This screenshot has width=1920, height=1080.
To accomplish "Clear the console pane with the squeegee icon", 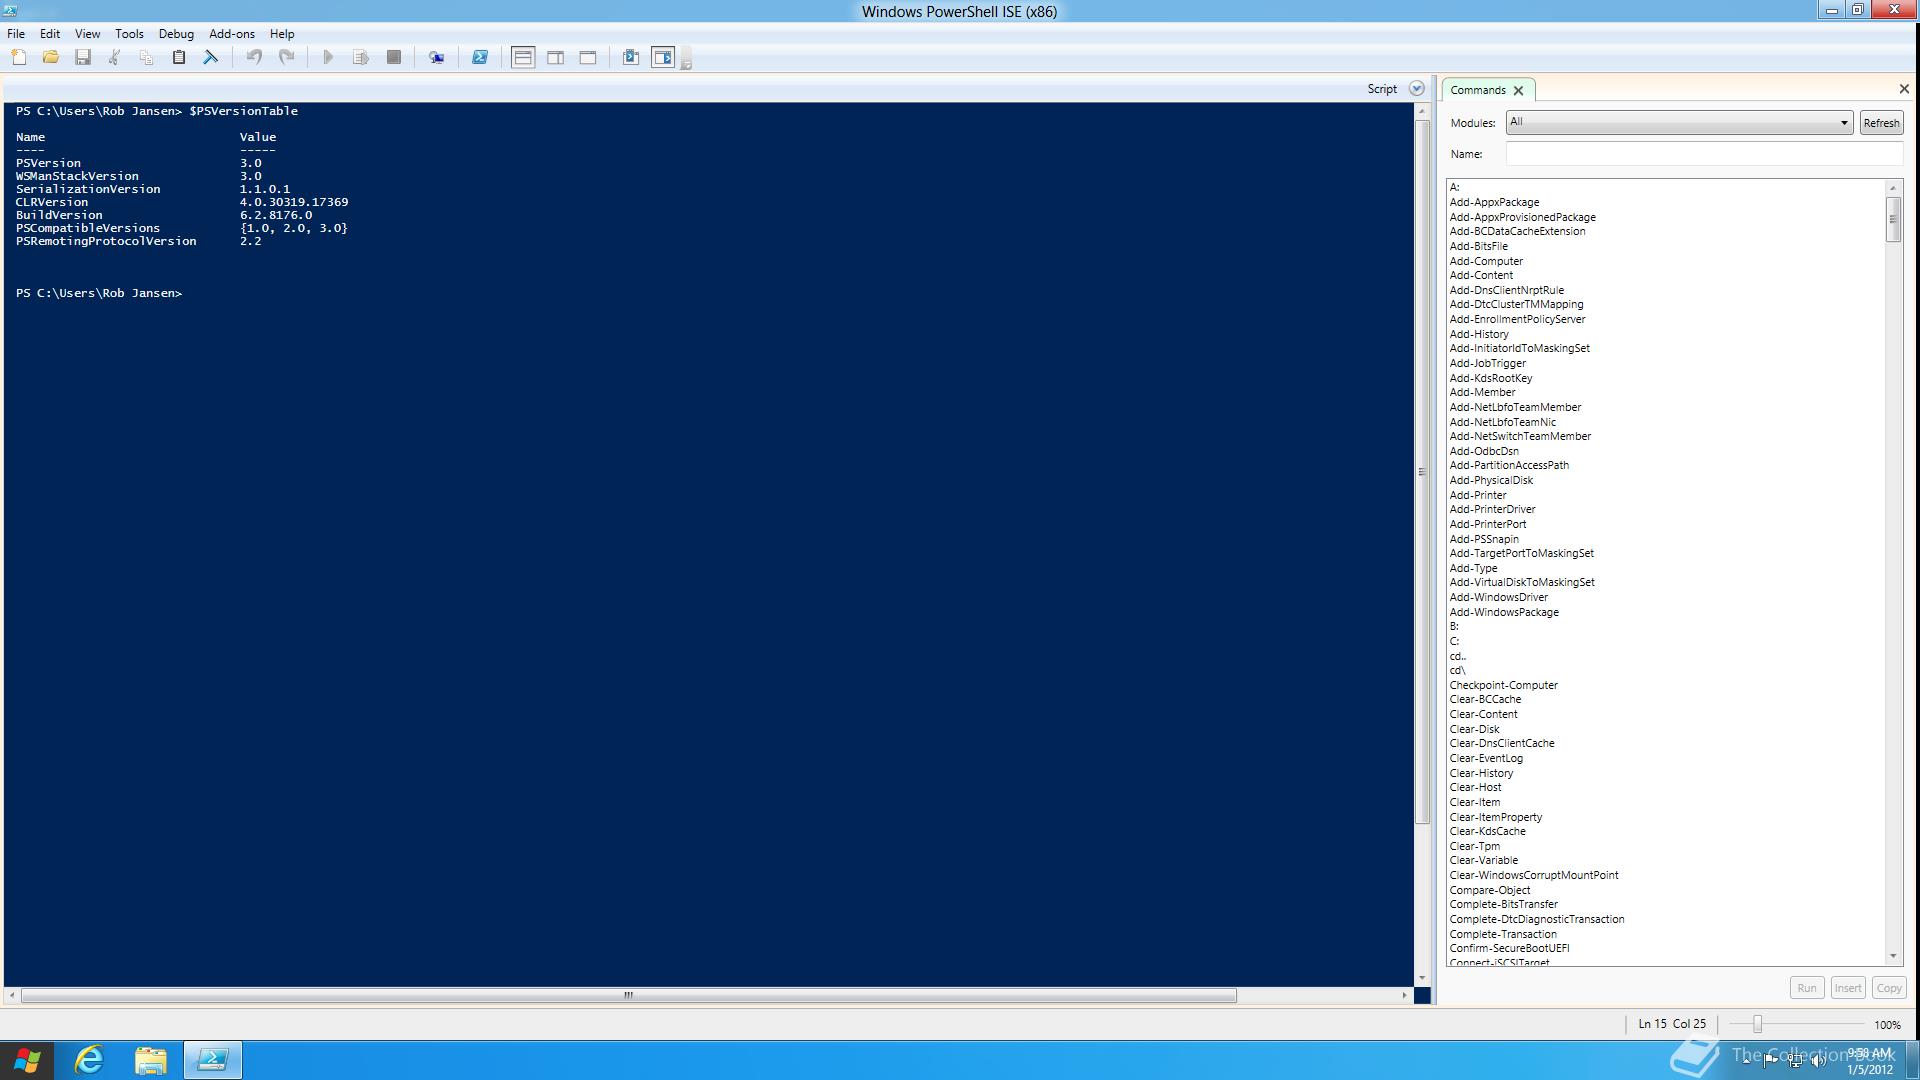I will tap(211, 58).
